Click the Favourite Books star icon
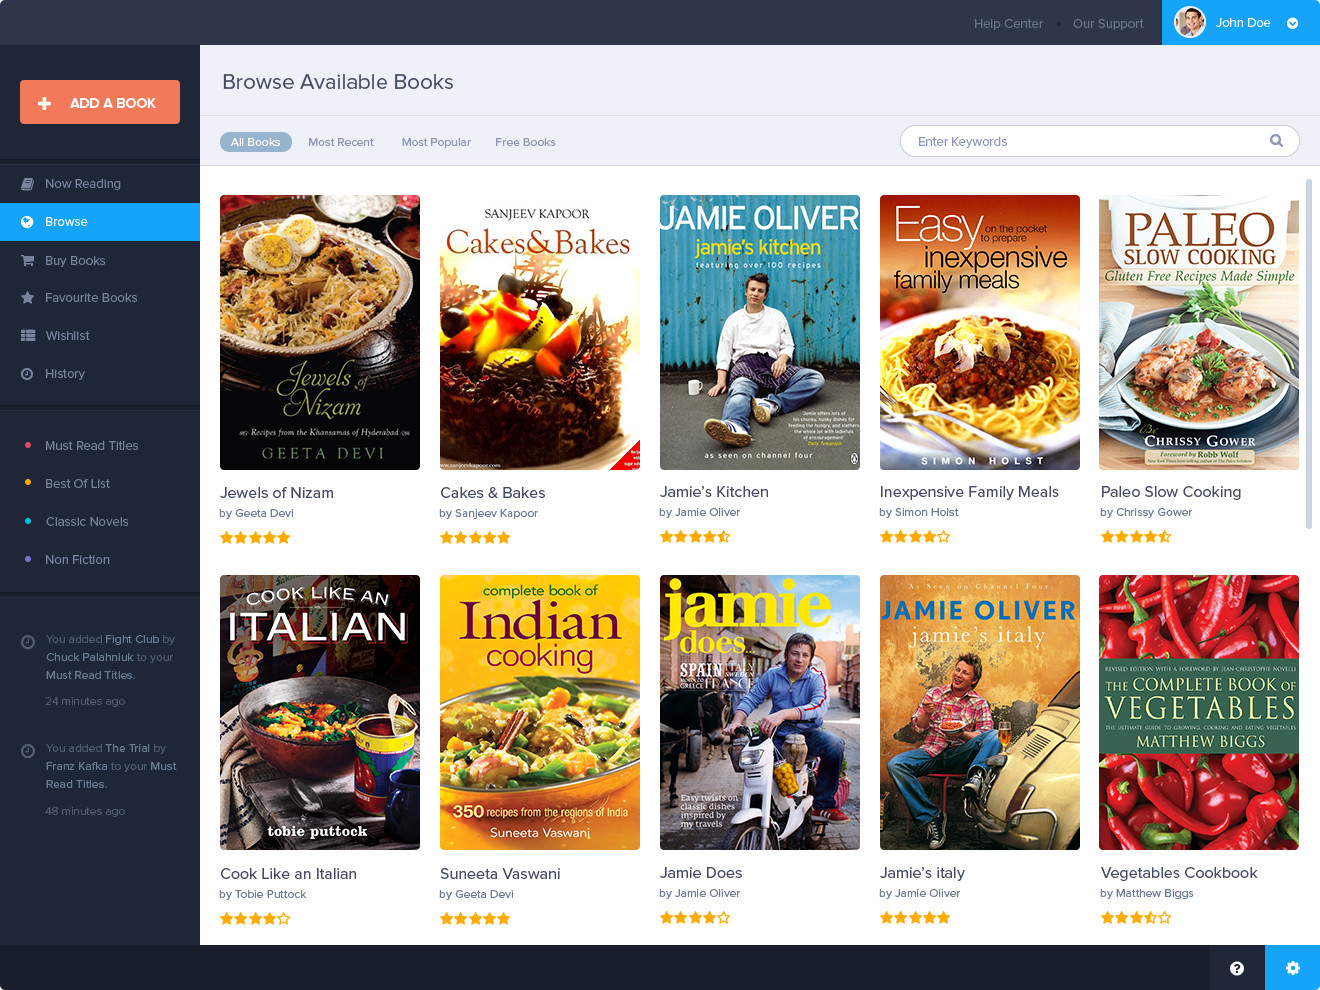This screenshot has width=1320, height=990. click(x=27, y=298)
